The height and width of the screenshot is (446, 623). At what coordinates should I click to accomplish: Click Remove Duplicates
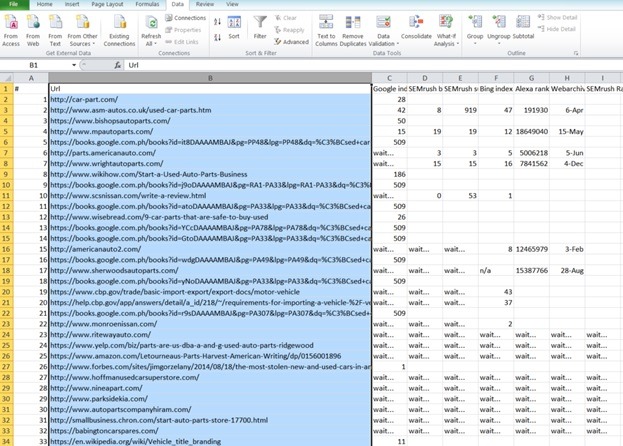[353, 31]
